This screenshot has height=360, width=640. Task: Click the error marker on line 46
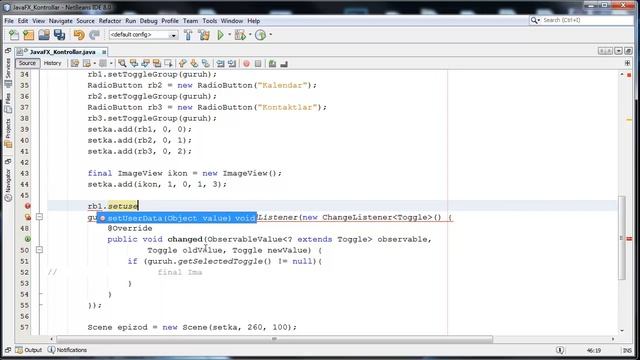[27, 206]
